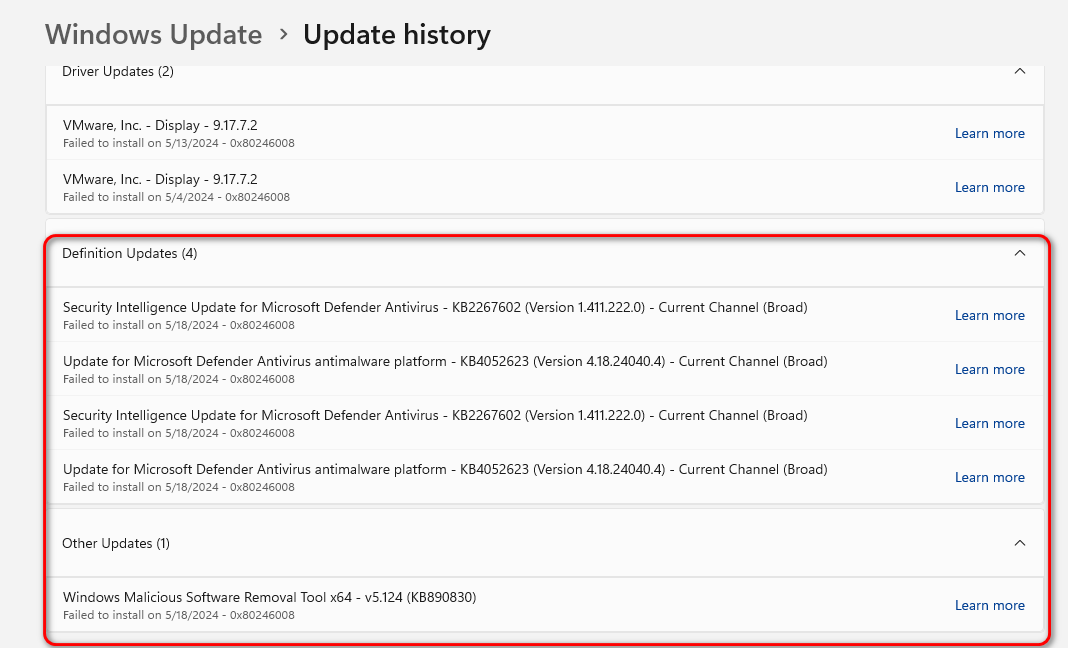Select the Driver Updates (2) header text
Image resolution: width=1068 pixels, height=648 pixels.
pos(118,72)
